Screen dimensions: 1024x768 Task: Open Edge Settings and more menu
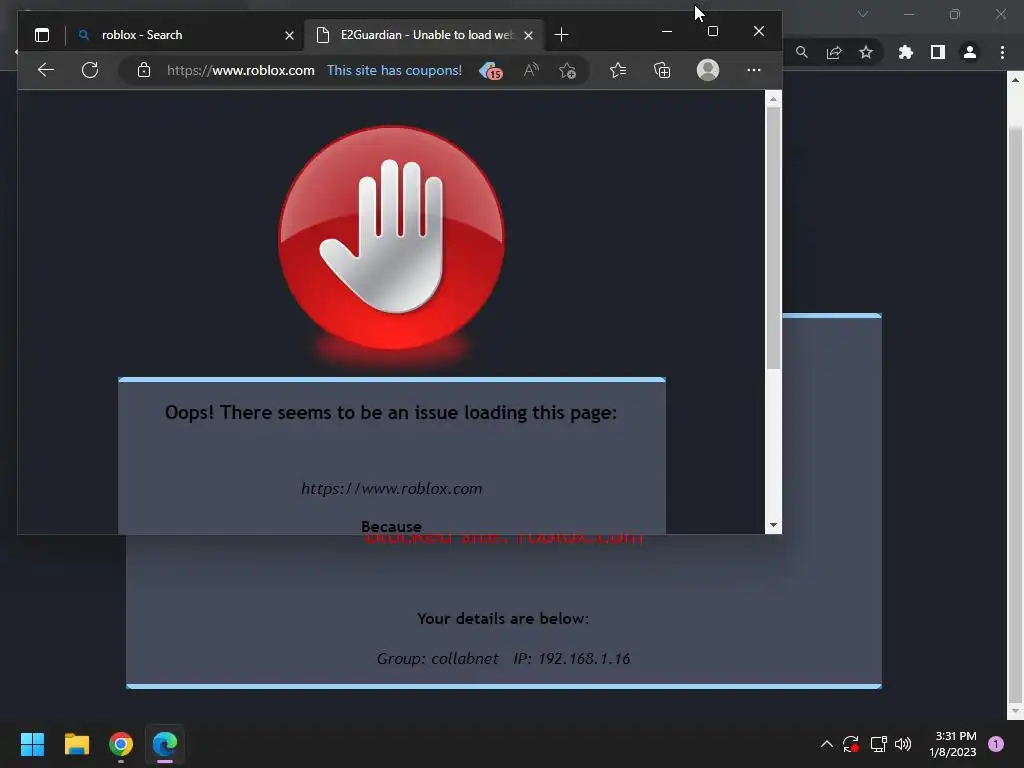(754, 70)
